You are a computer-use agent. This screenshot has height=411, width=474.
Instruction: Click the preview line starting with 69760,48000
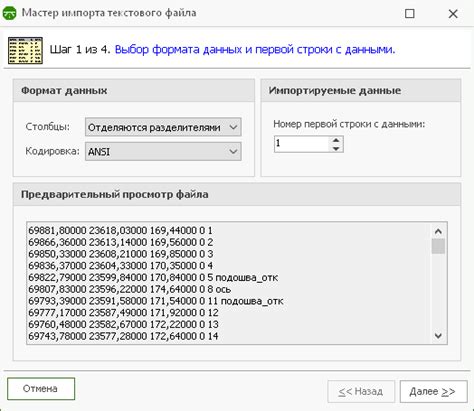123,324
